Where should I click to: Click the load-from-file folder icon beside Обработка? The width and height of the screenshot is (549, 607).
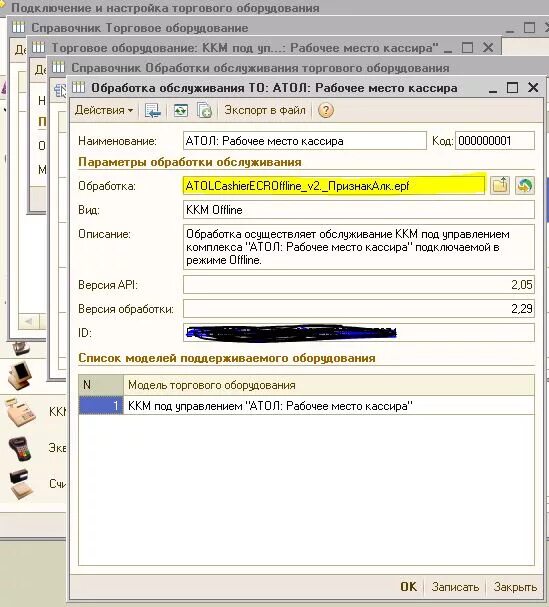(500, 185)
